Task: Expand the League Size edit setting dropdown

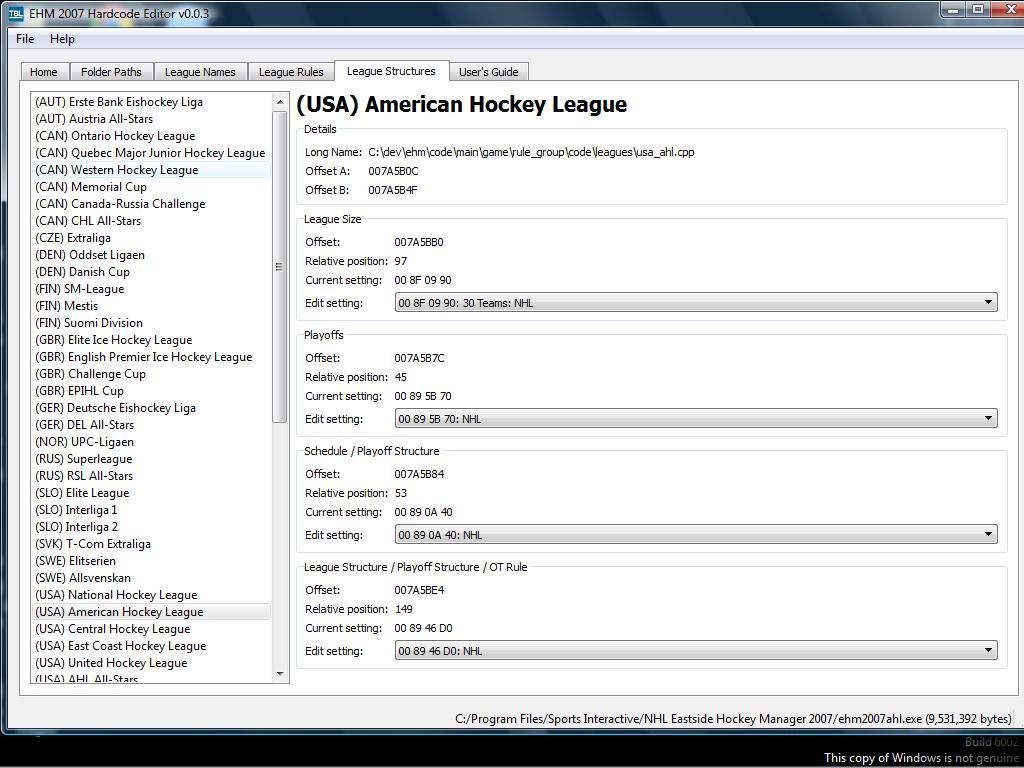Action: pyautogui.click(x=696, y=302)
